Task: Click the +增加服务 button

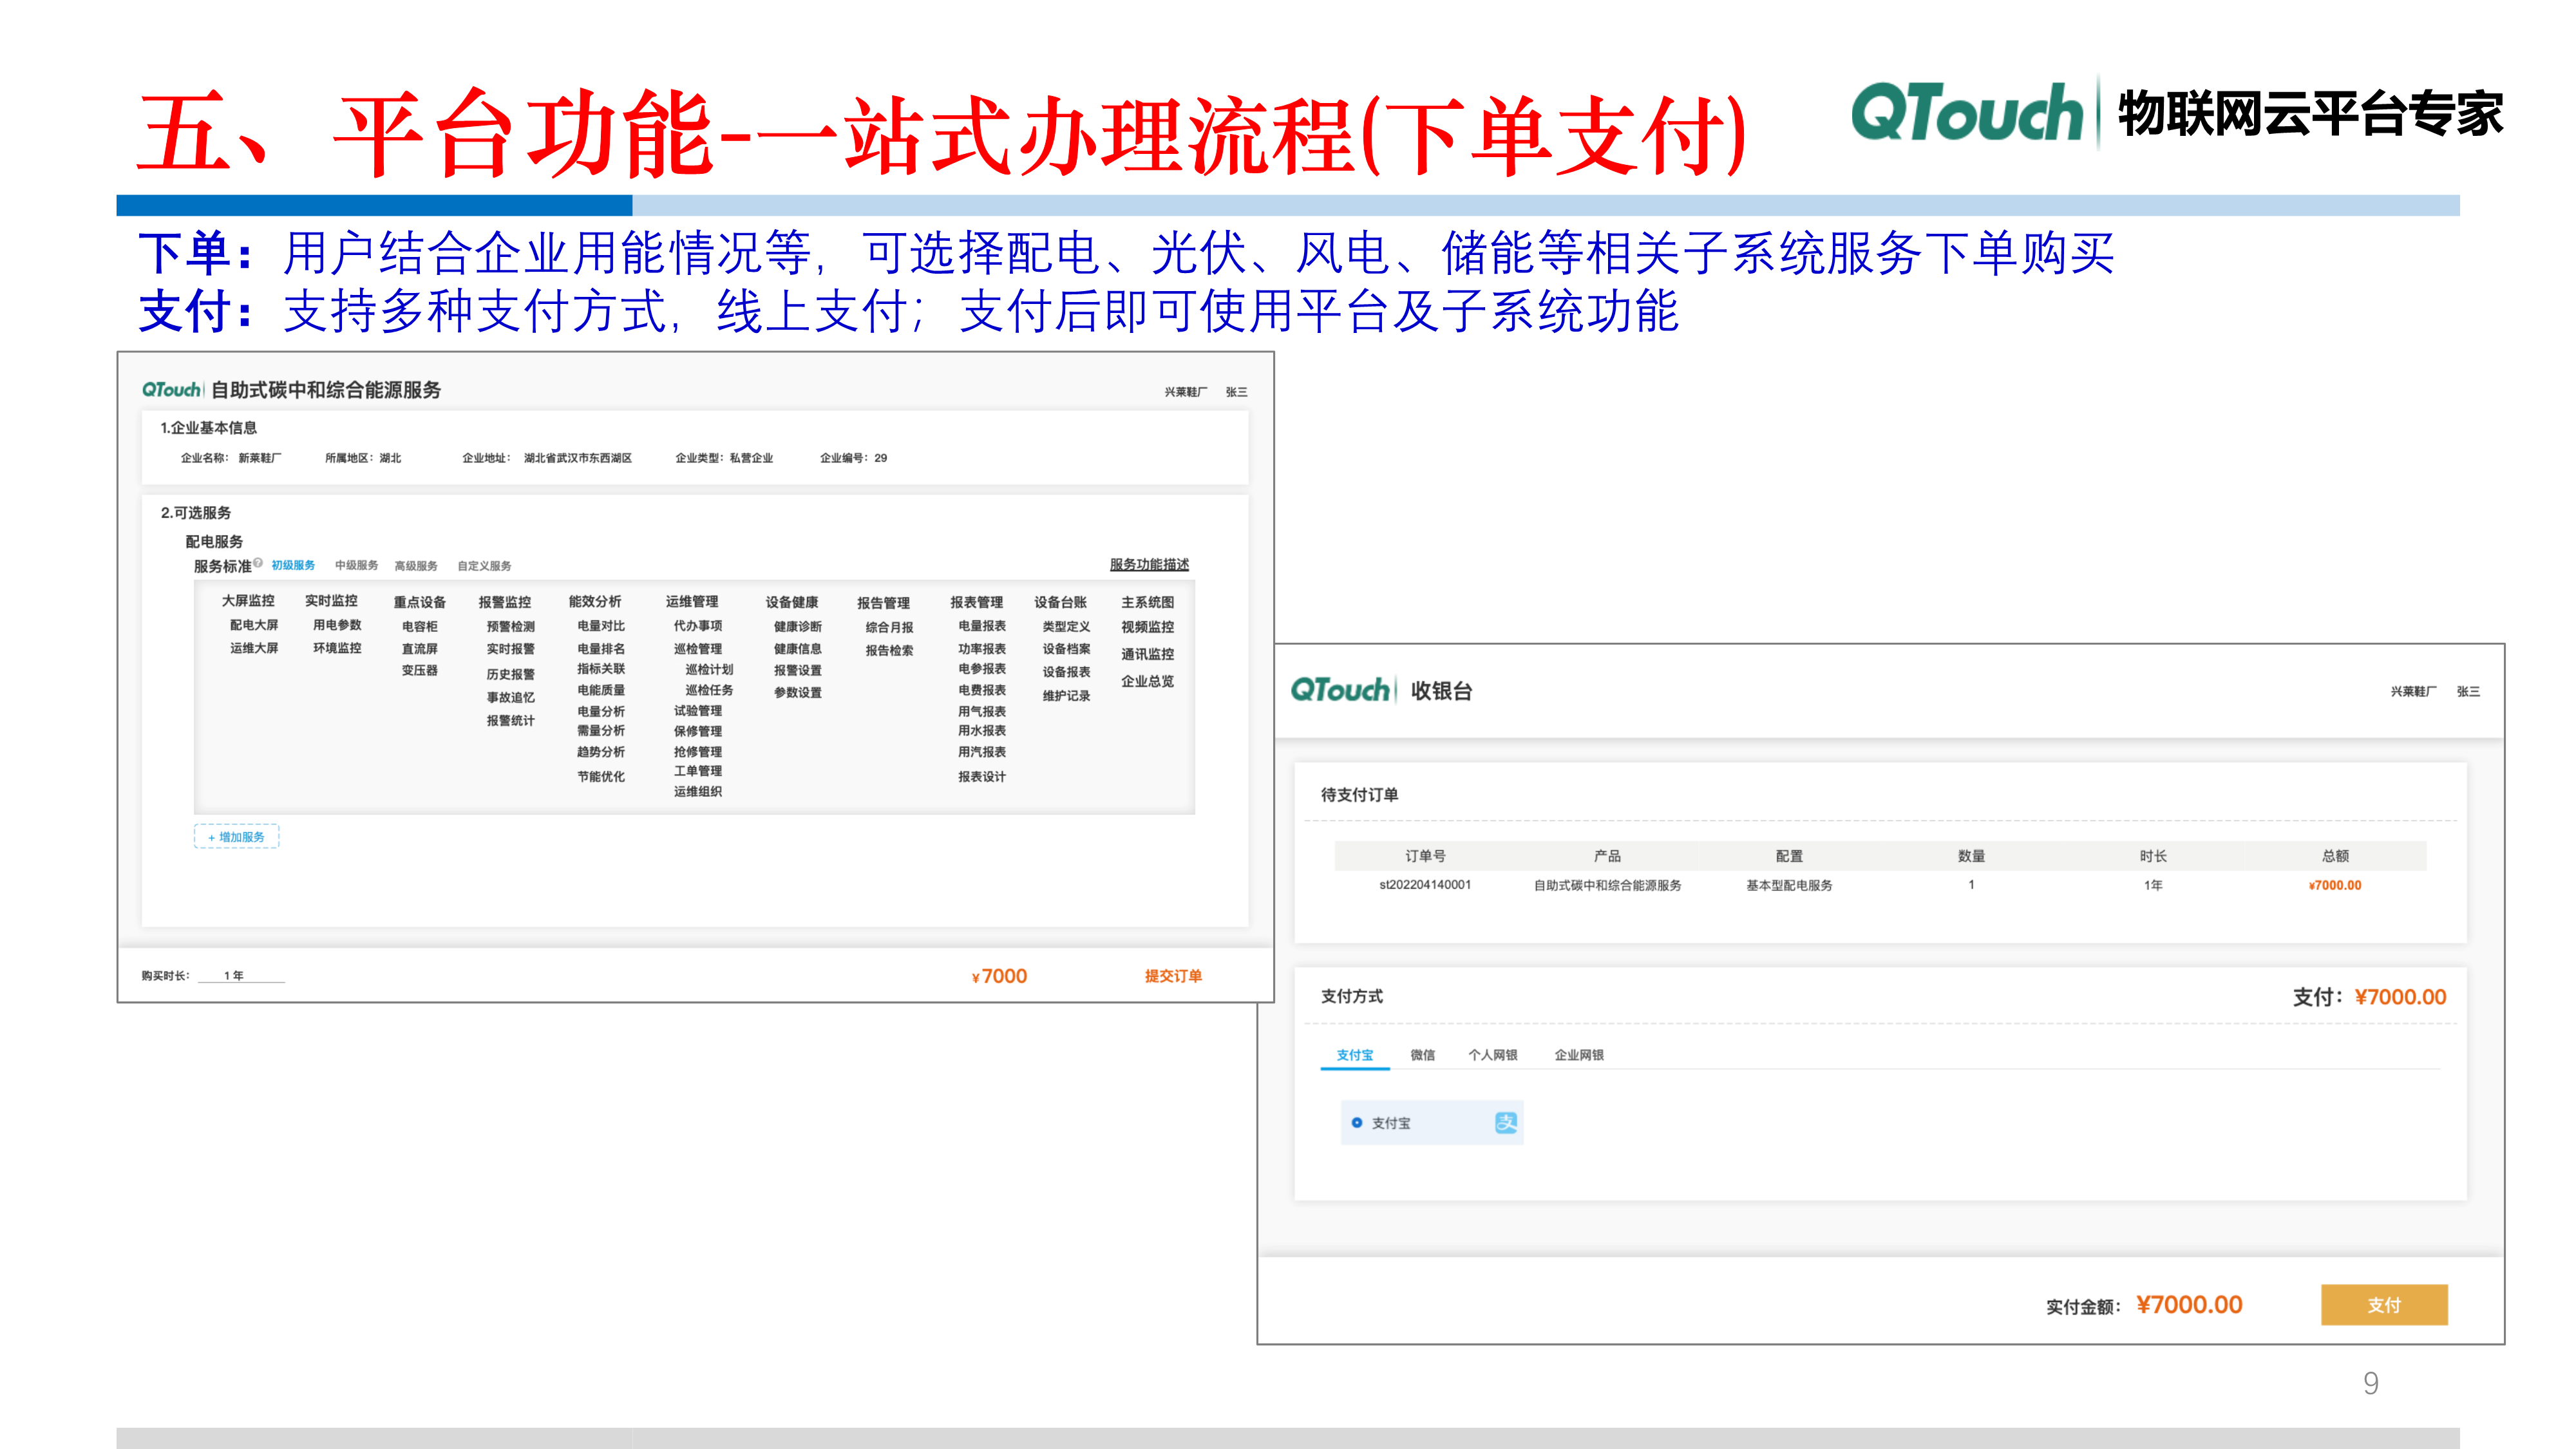Action: (236, 835)
